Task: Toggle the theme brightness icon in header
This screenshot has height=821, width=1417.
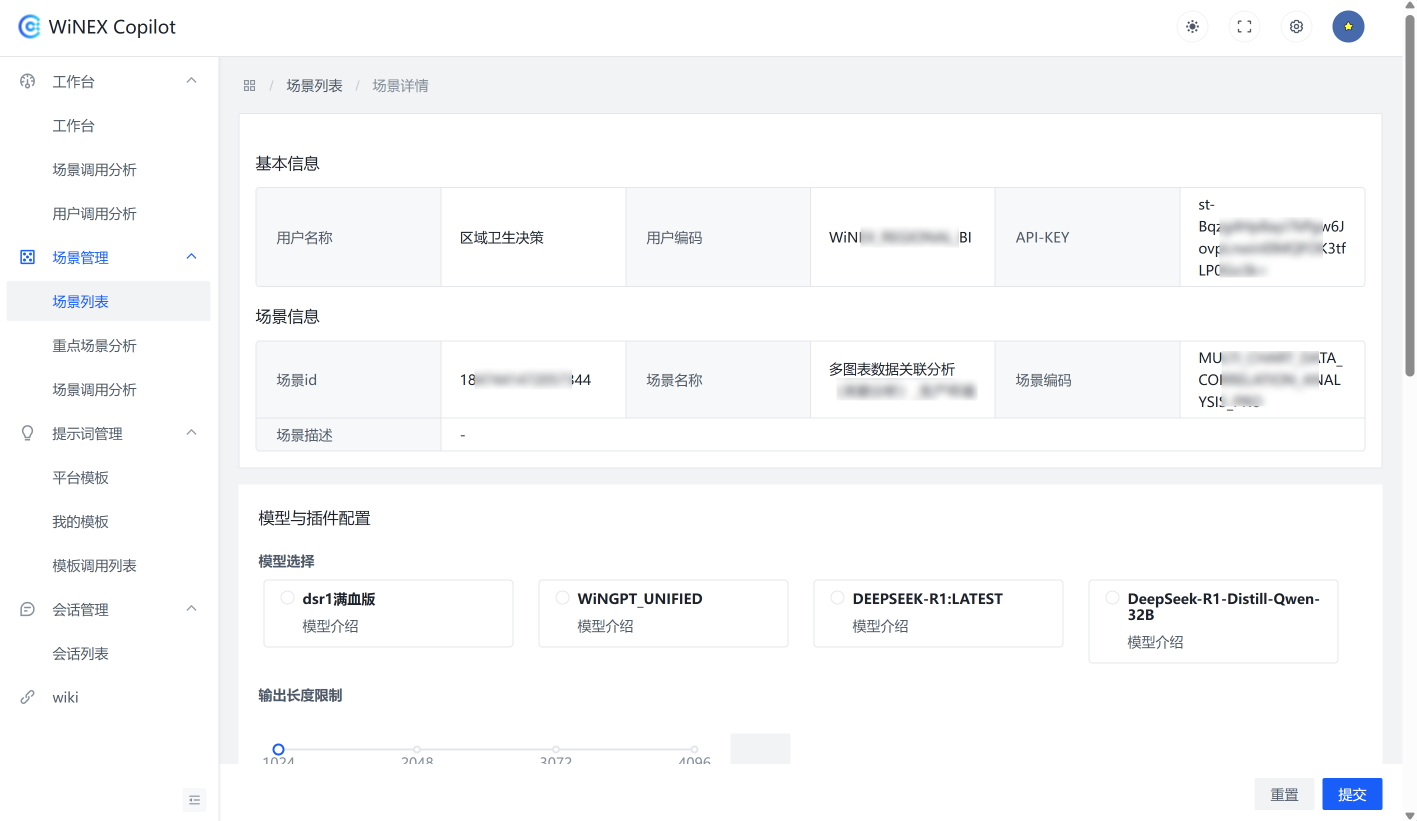Action: coord(1192,27)
